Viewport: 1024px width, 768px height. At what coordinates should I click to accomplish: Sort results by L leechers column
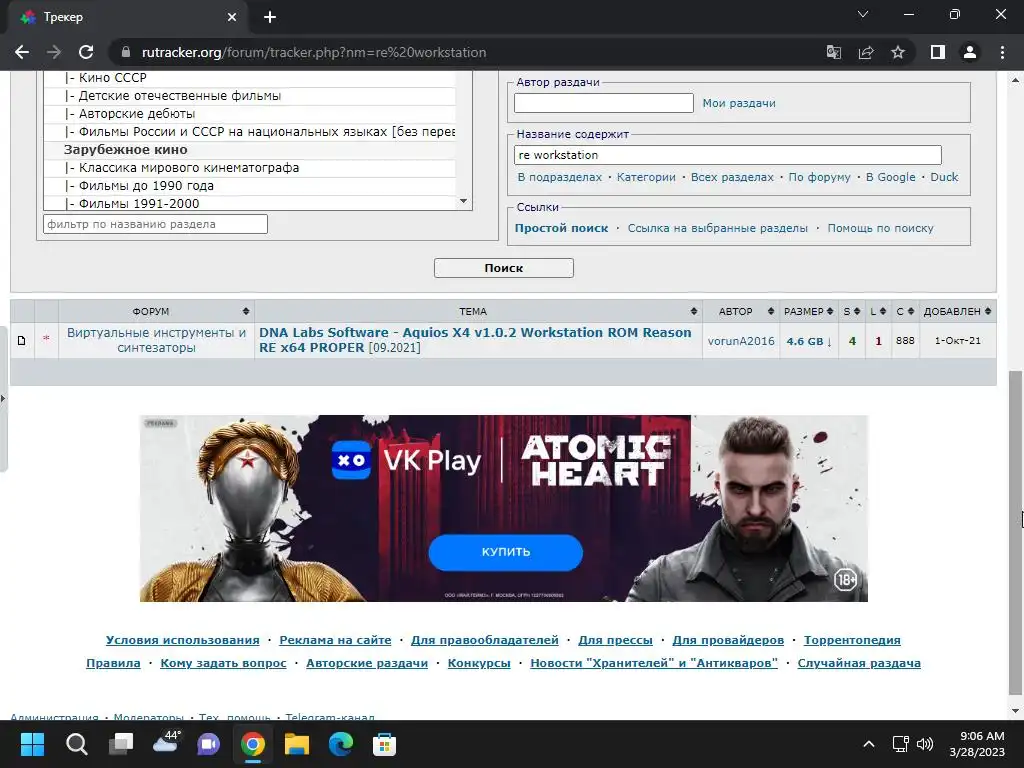[878, 312]
